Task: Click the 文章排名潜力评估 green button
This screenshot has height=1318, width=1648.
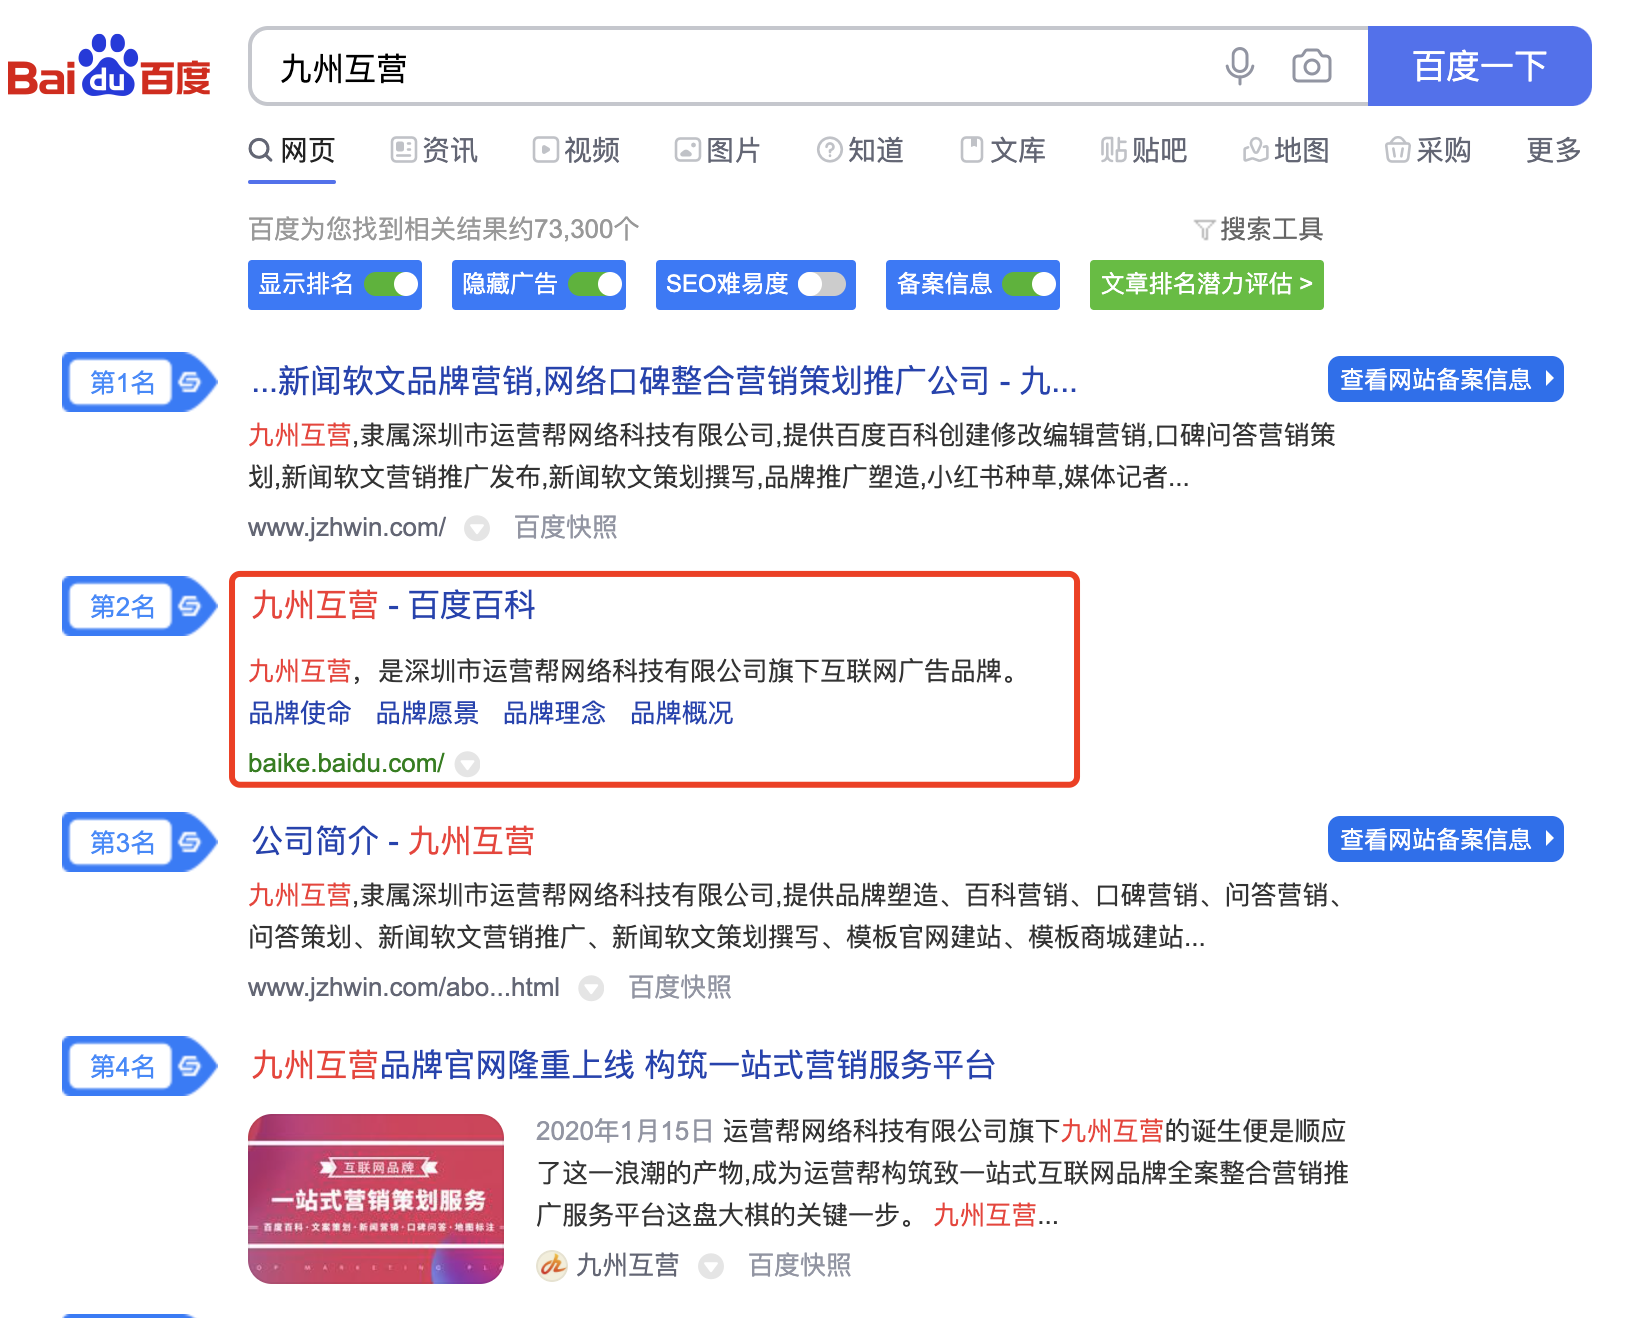Action: tap(1206, 285)
